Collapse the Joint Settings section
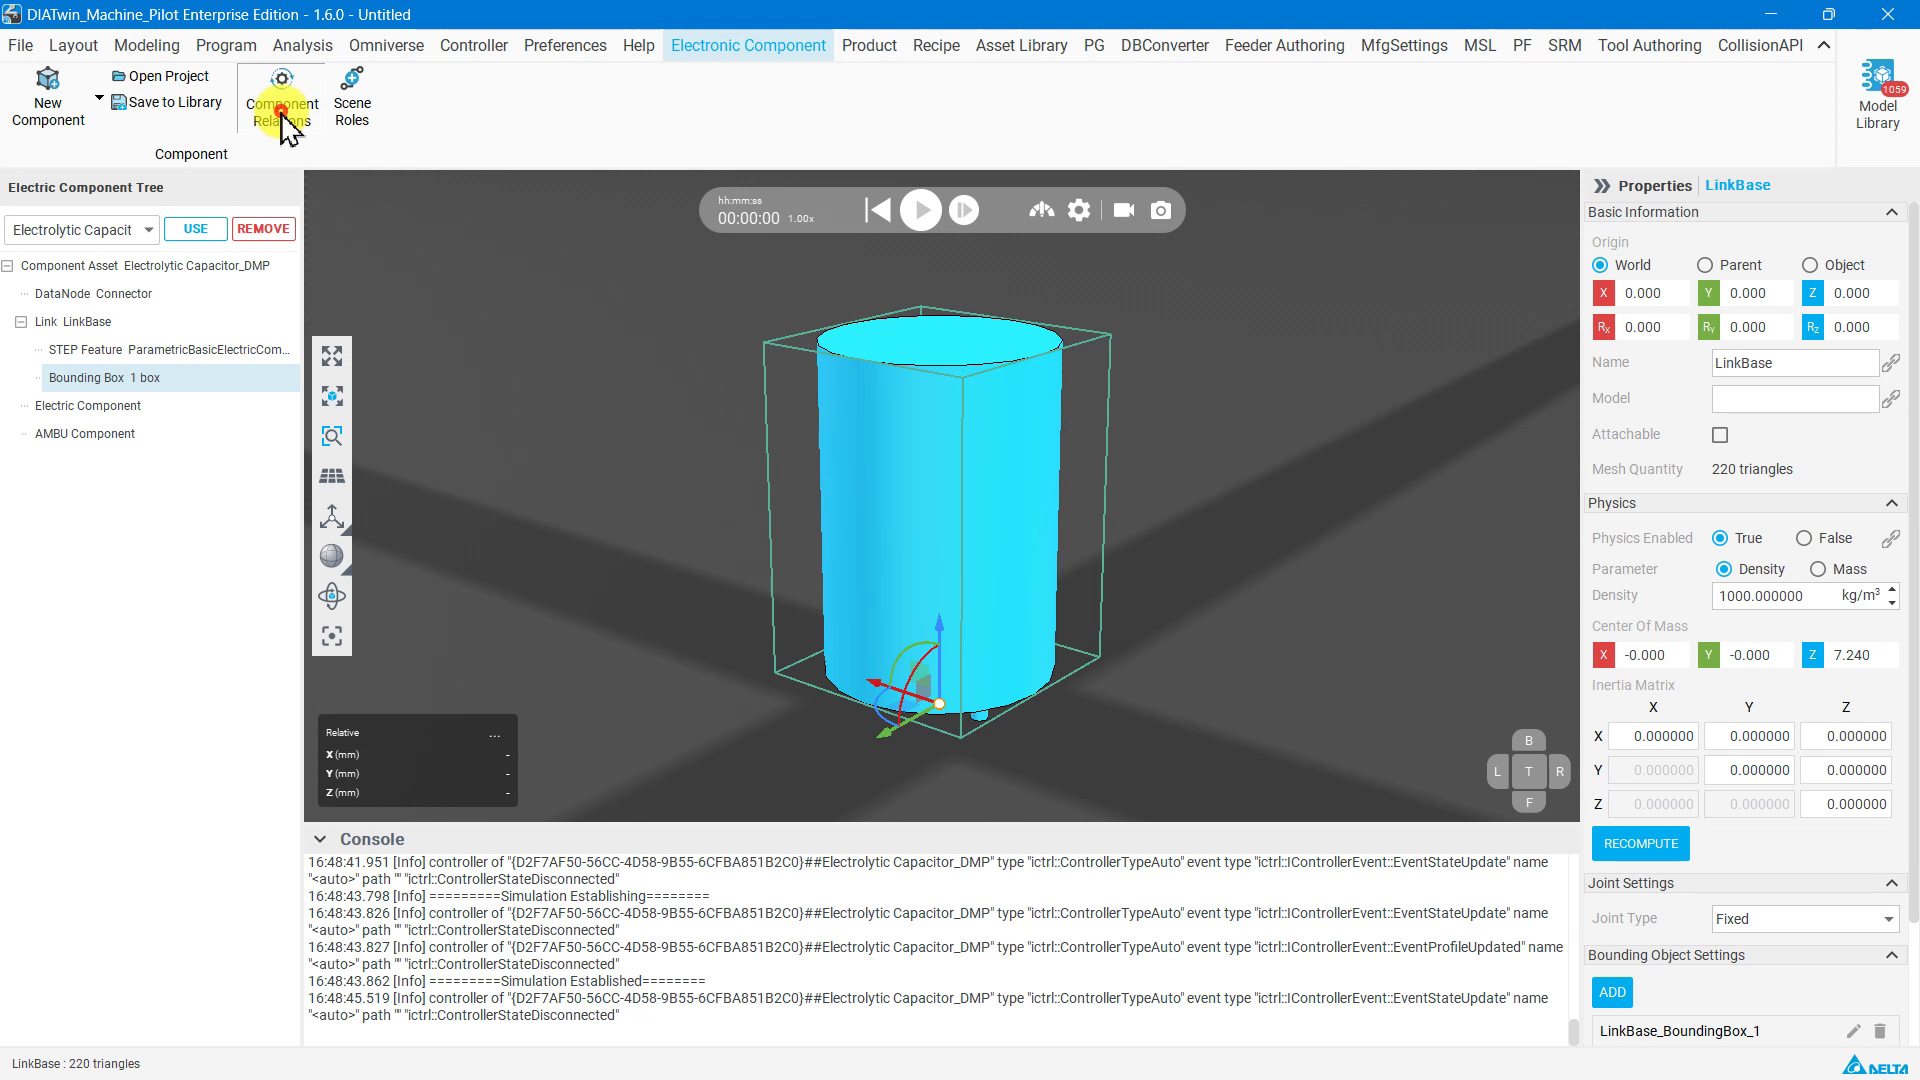The height and width of the screenshot is (1080, 1920). pyautogui.click(x=1891, y=883)
